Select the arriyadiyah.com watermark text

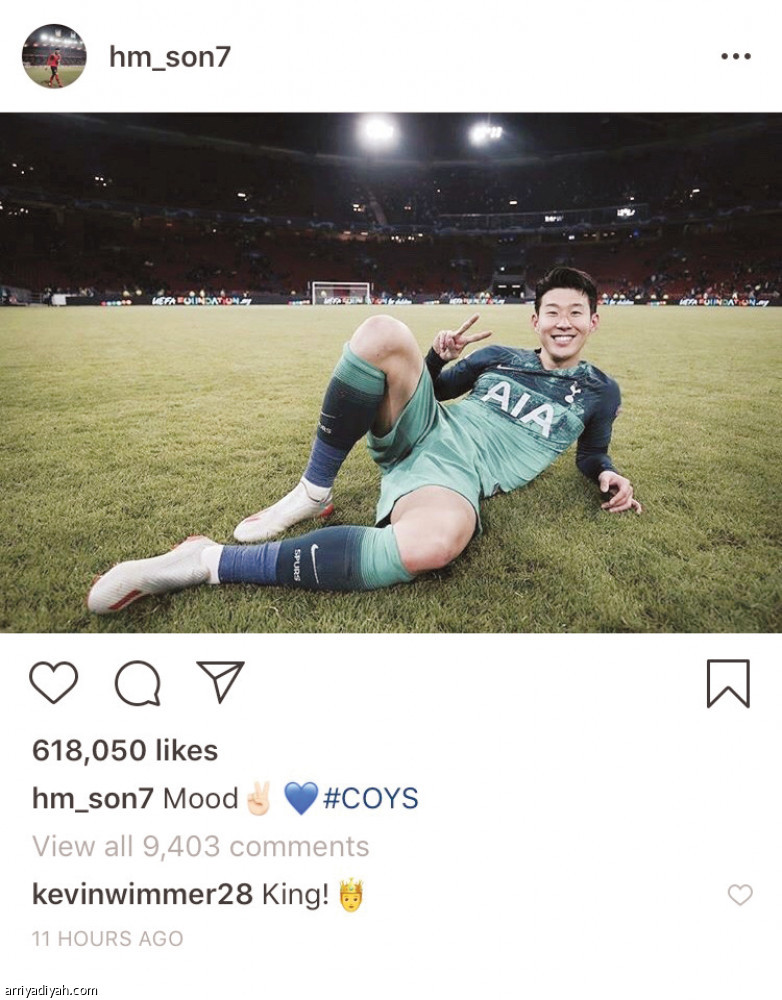[x=50, y=990]
